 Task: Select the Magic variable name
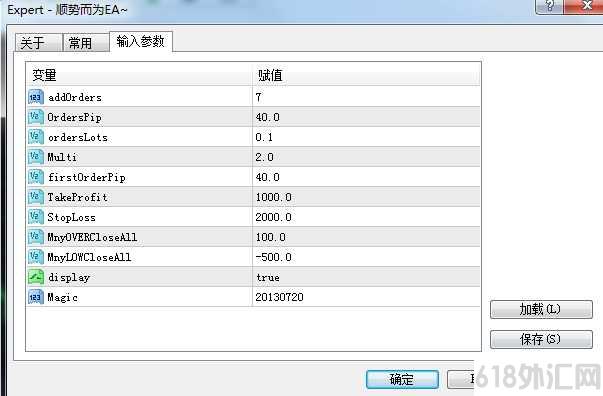tap(62, 297)
